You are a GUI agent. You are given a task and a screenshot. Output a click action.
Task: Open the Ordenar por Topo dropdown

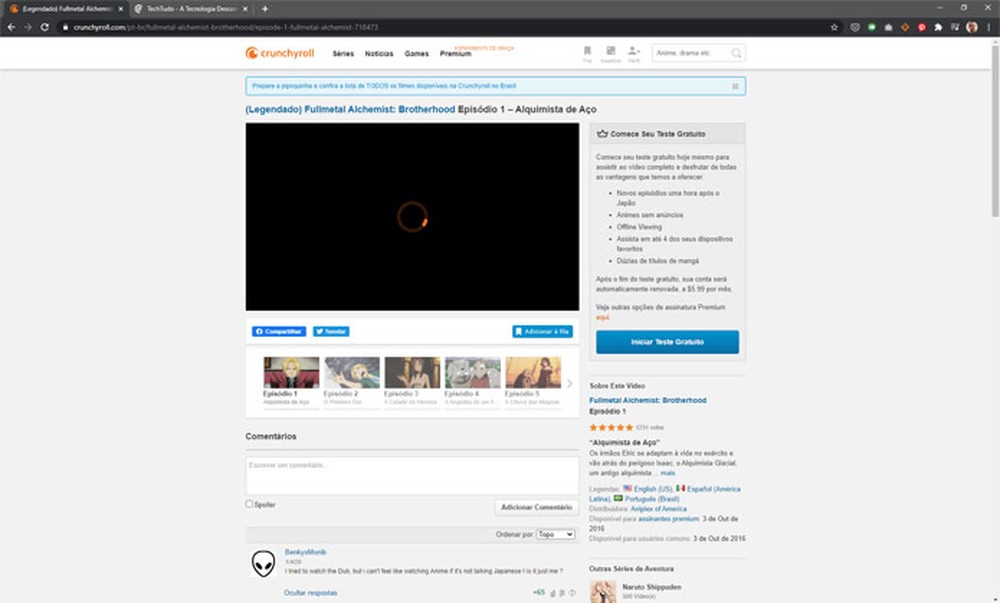click(555, 534)
